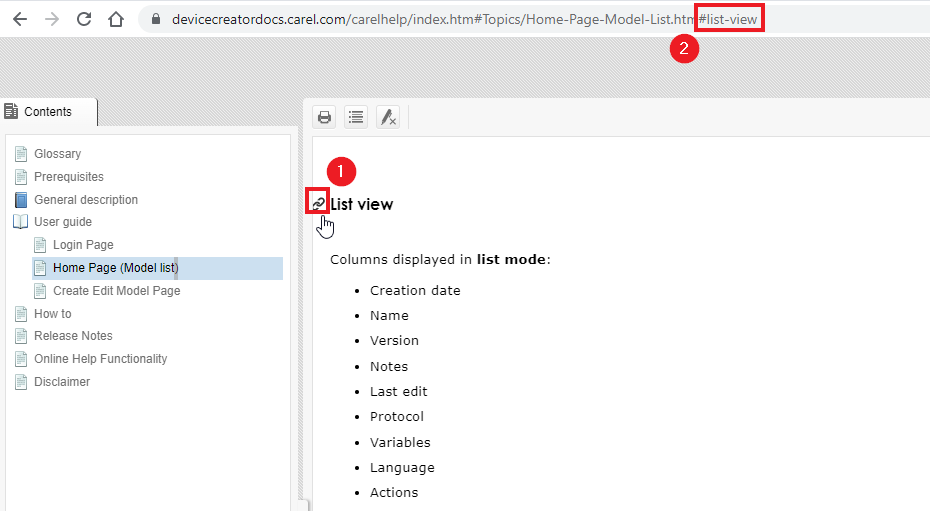
Task: Open the Online Help Functionality topic
Action: pyautogui.click(x=100, y=359)
